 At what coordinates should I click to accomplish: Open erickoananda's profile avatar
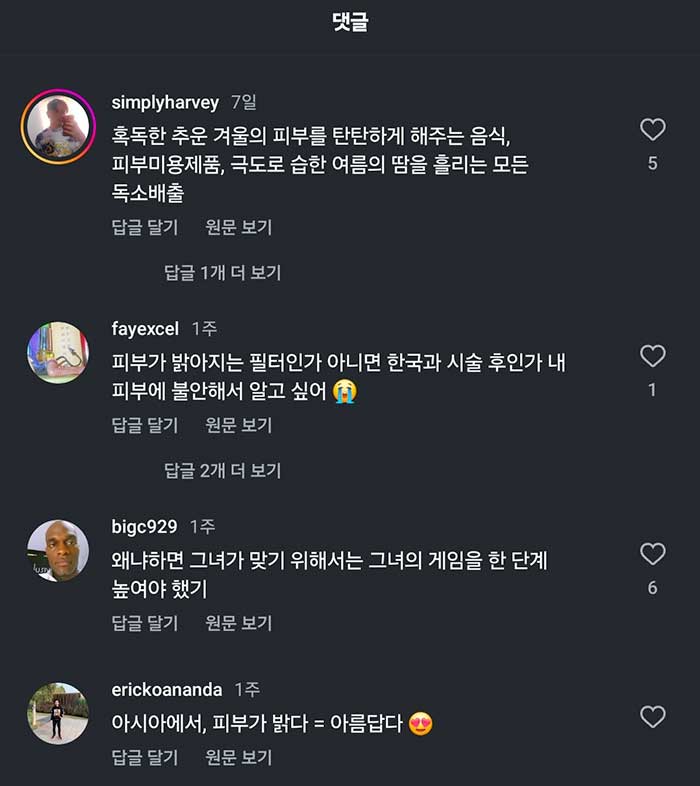click(58, 713)
